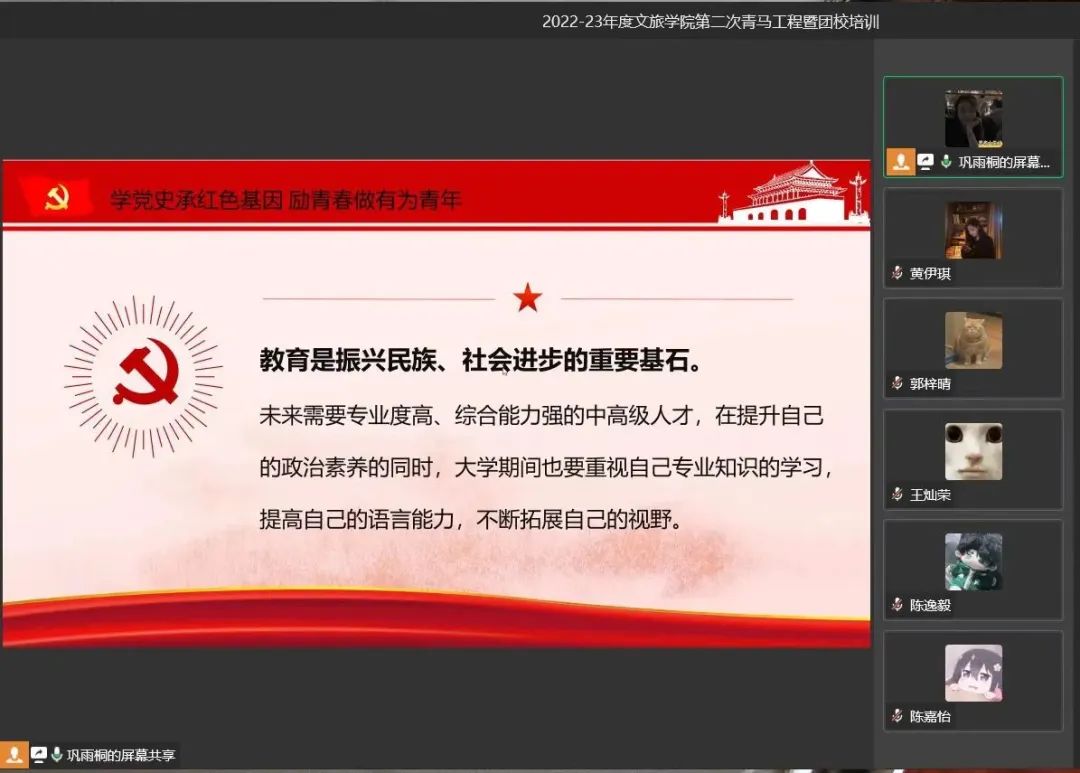Click the muted mic icon beside 陈逸毅
Viewport: 1080px width, 773px height.
[897, 604]
